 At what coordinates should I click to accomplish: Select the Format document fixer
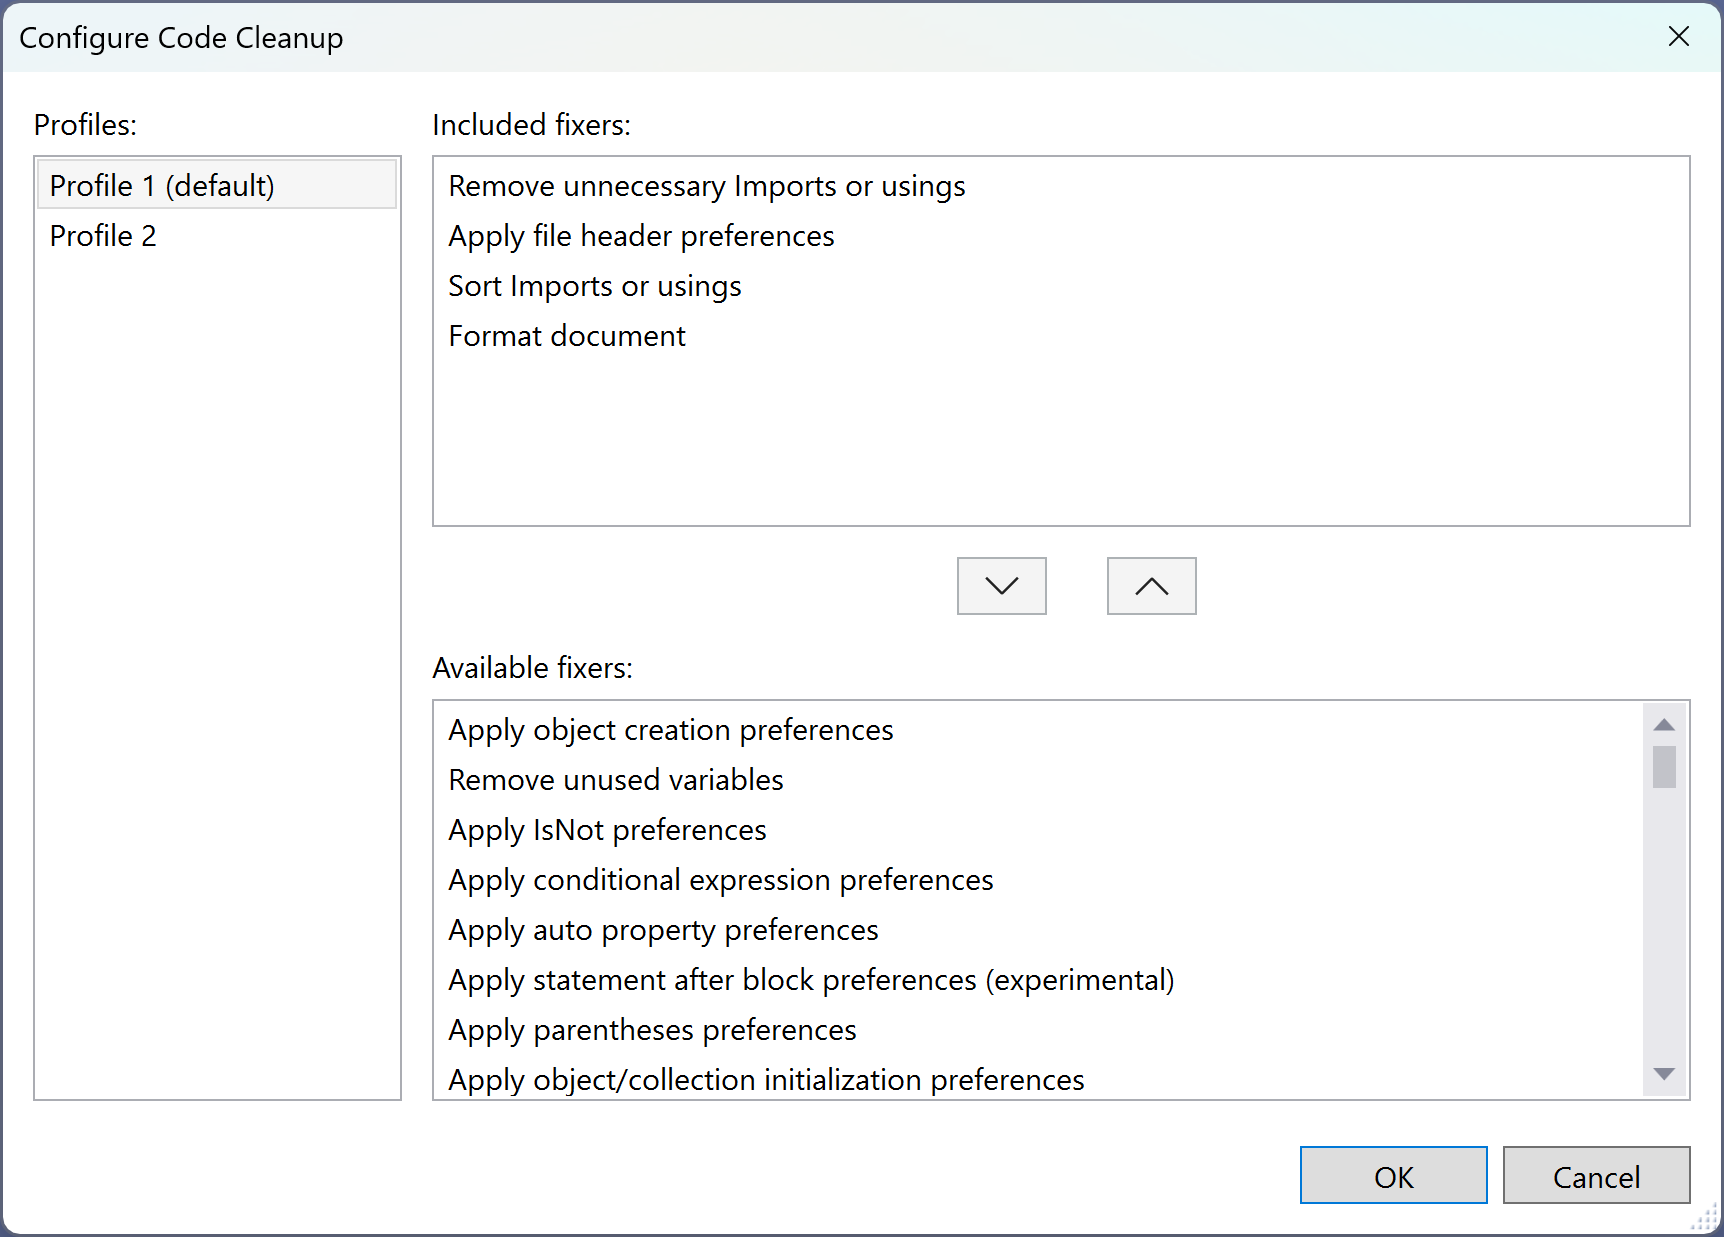pyautogui.click(x=567, y=336)
